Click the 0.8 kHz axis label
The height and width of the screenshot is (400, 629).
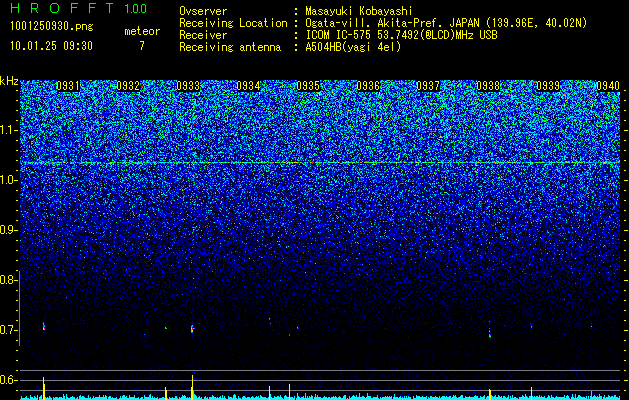point(8,280)
